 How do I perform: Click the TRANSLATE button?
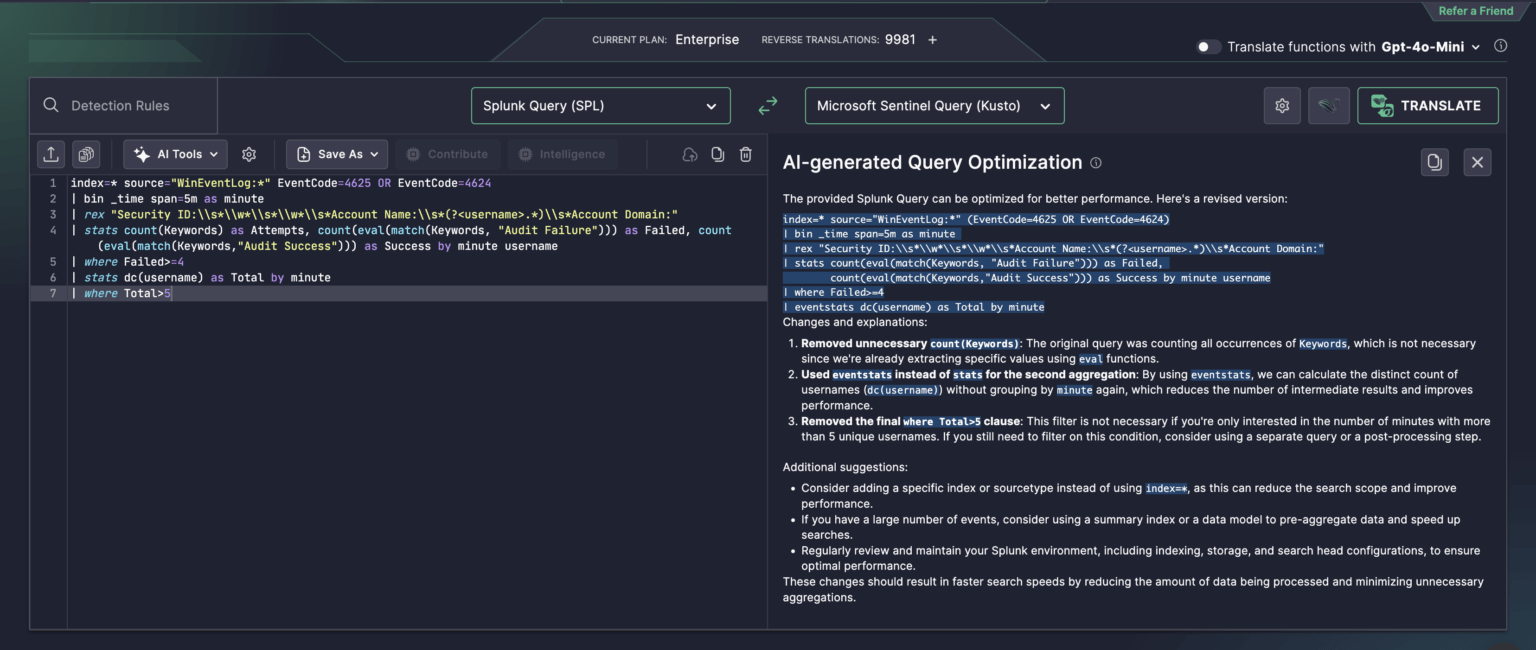1427,105
